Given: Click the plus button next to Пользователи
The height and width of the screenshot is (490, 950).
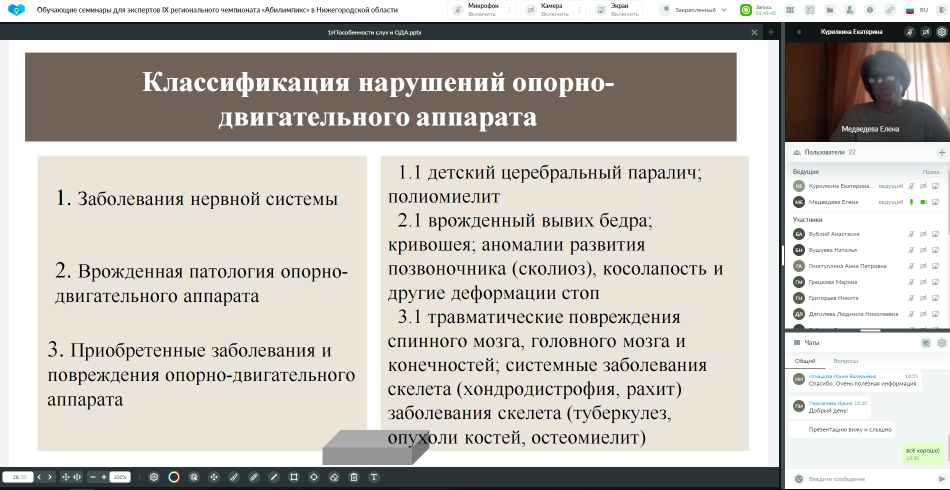Looking at the screenshot, I should 941,152.
